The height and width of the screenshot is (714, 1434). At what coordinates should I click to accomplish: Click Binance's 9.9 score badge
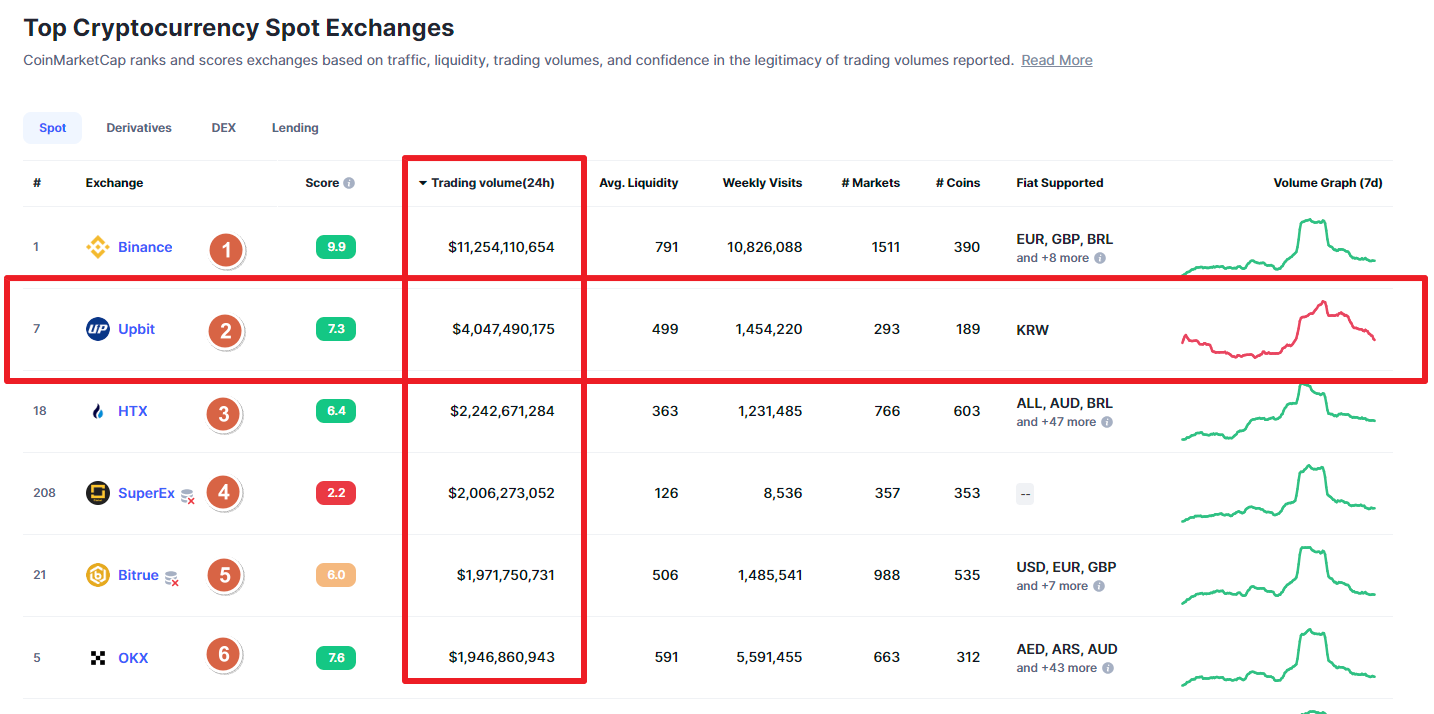(x=336, y=247)
